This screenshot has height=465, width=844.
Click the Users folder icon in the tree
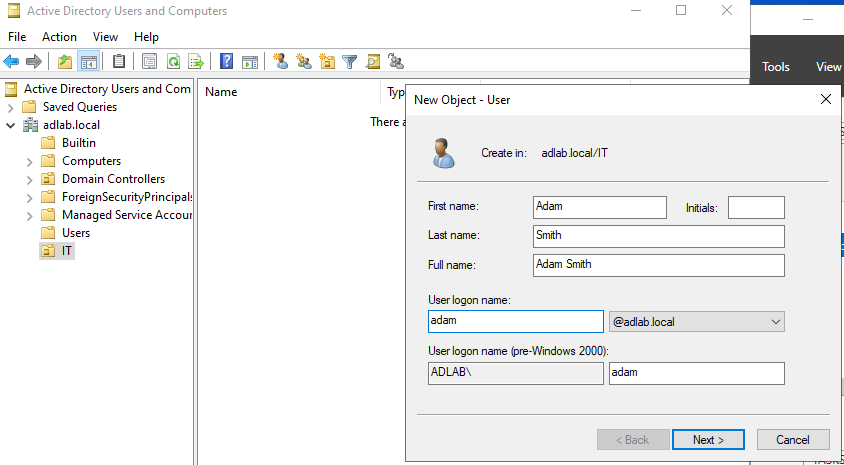coord(48,232)
